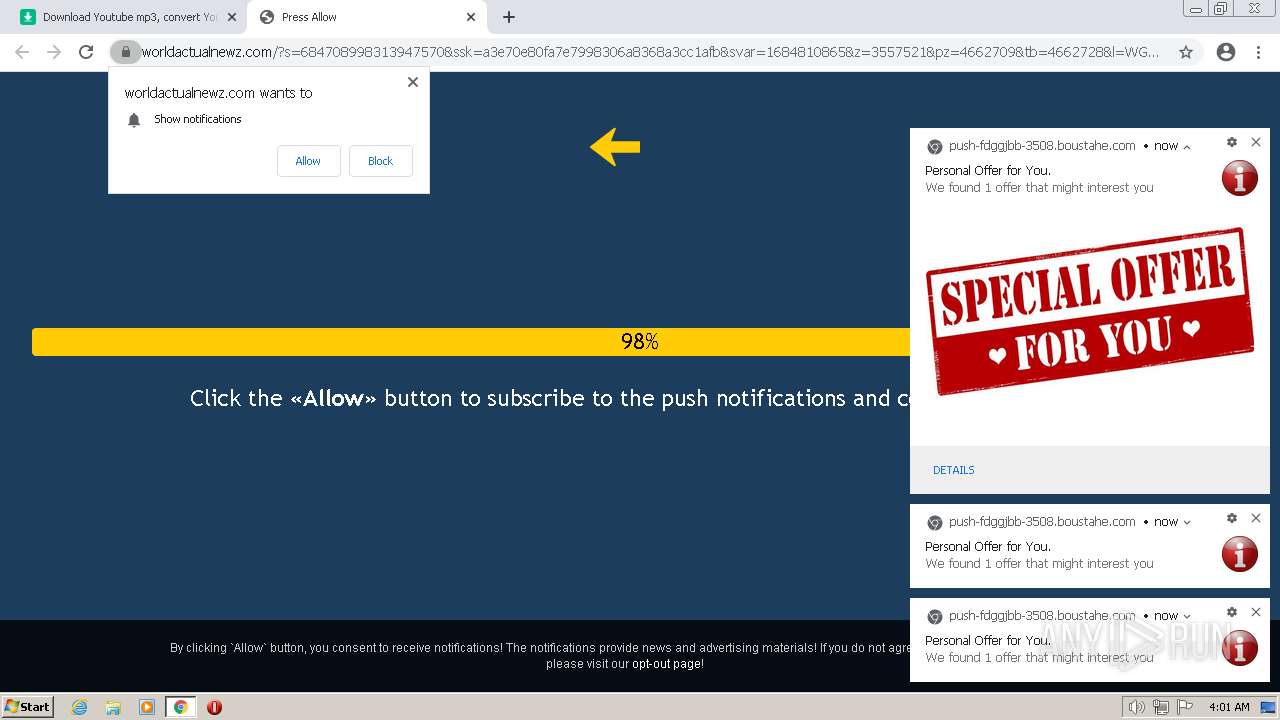This screenshot has height=720, width=1280.
Task: Open the opt-out page link
Action: (667, 664)
